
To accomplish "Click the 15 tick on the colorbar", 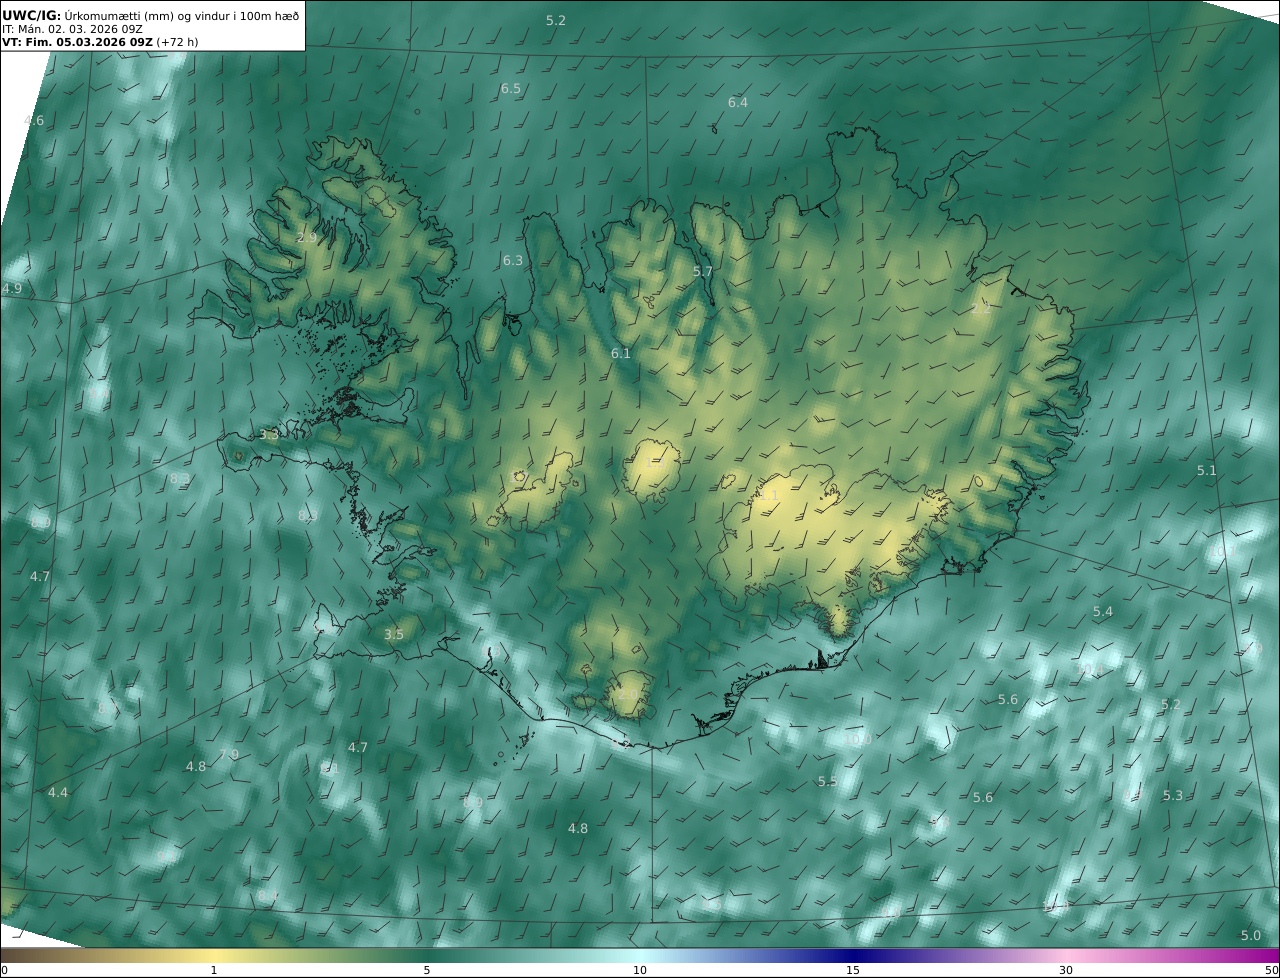I will (x=853, y=971).
